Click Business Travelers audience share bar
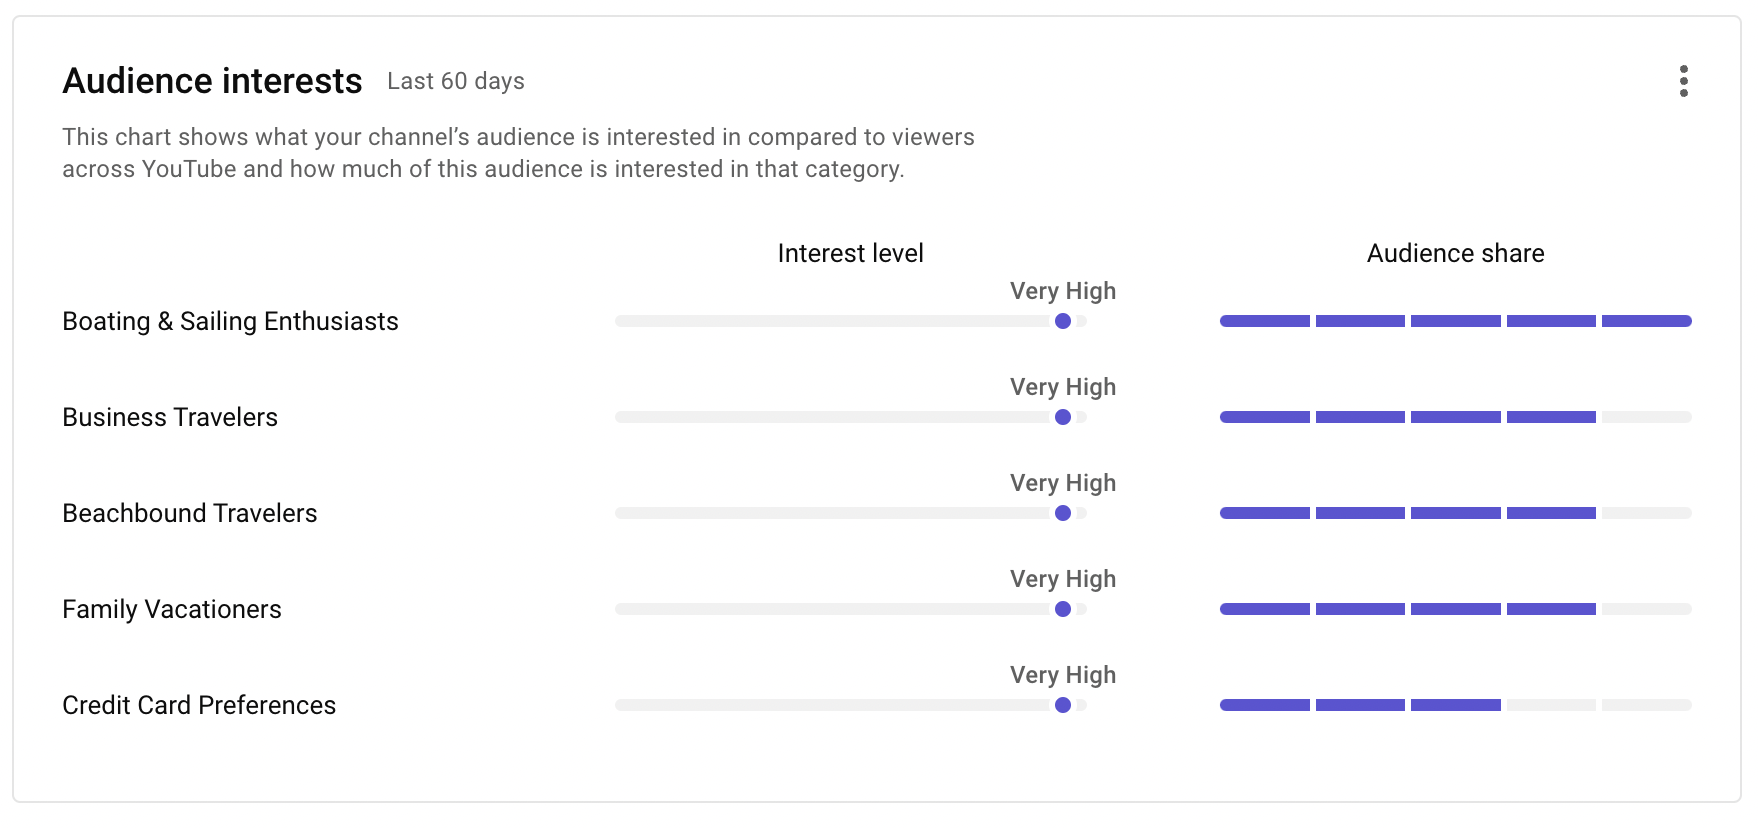The width and height of the screenshot is (1758, 828). (x=1455, y=417)
